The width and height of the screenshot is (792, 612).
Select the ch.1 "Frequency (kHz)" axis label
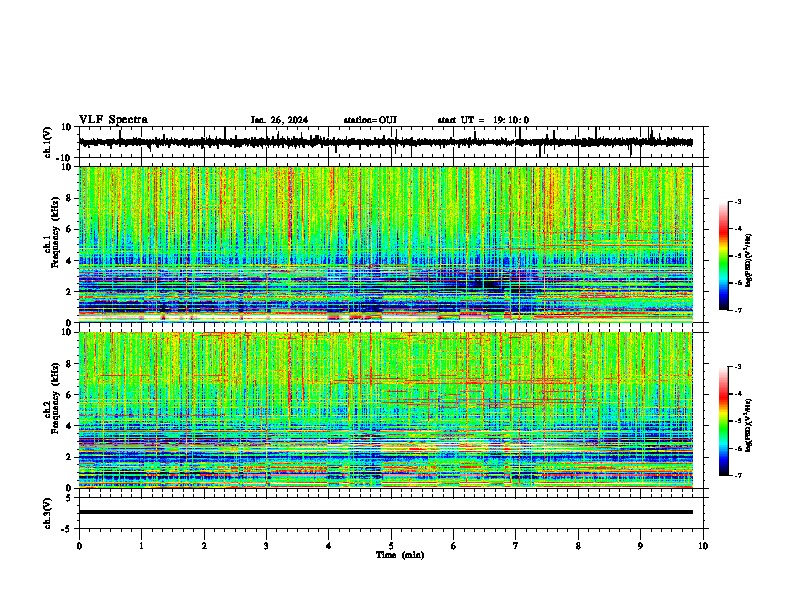coord(56,233)
